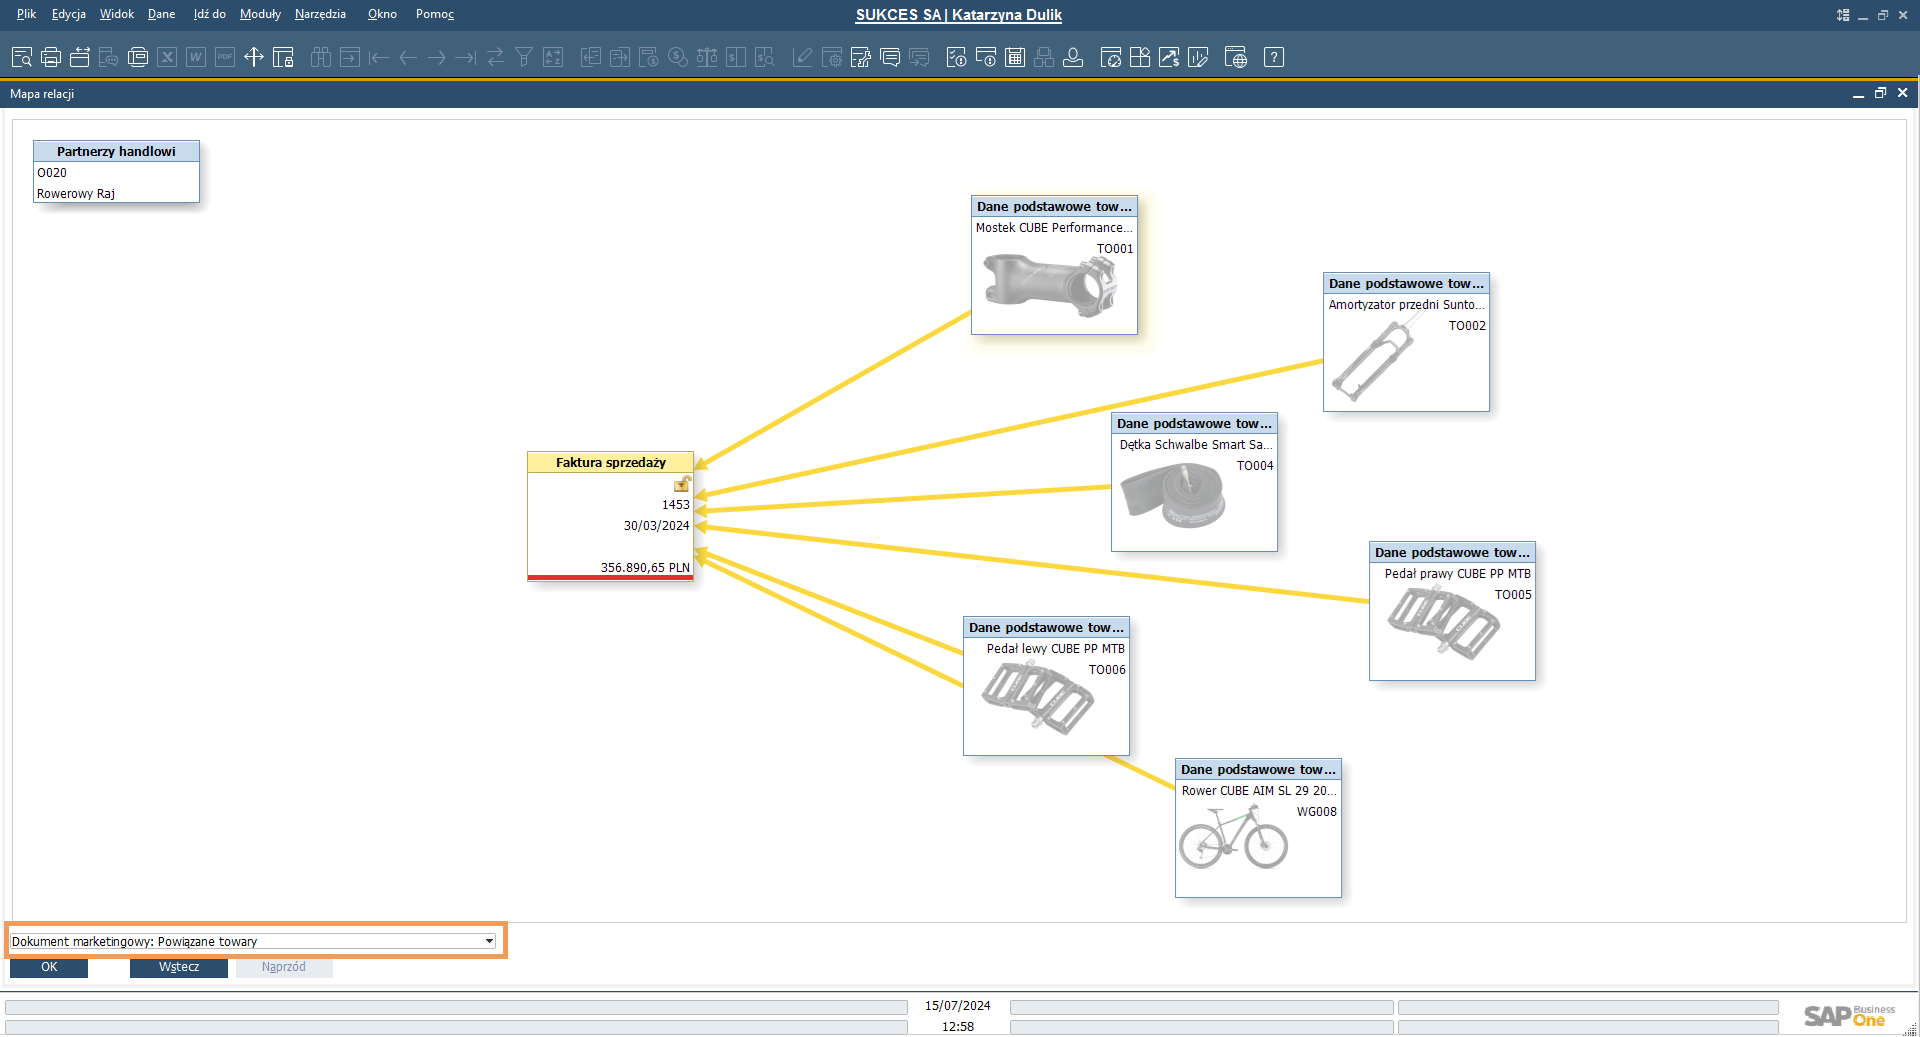Select the Partnerzy handlowi Rowerowy Raj box
Image resolution: width=1920 pixels, height=1037 pixels.
116,172
